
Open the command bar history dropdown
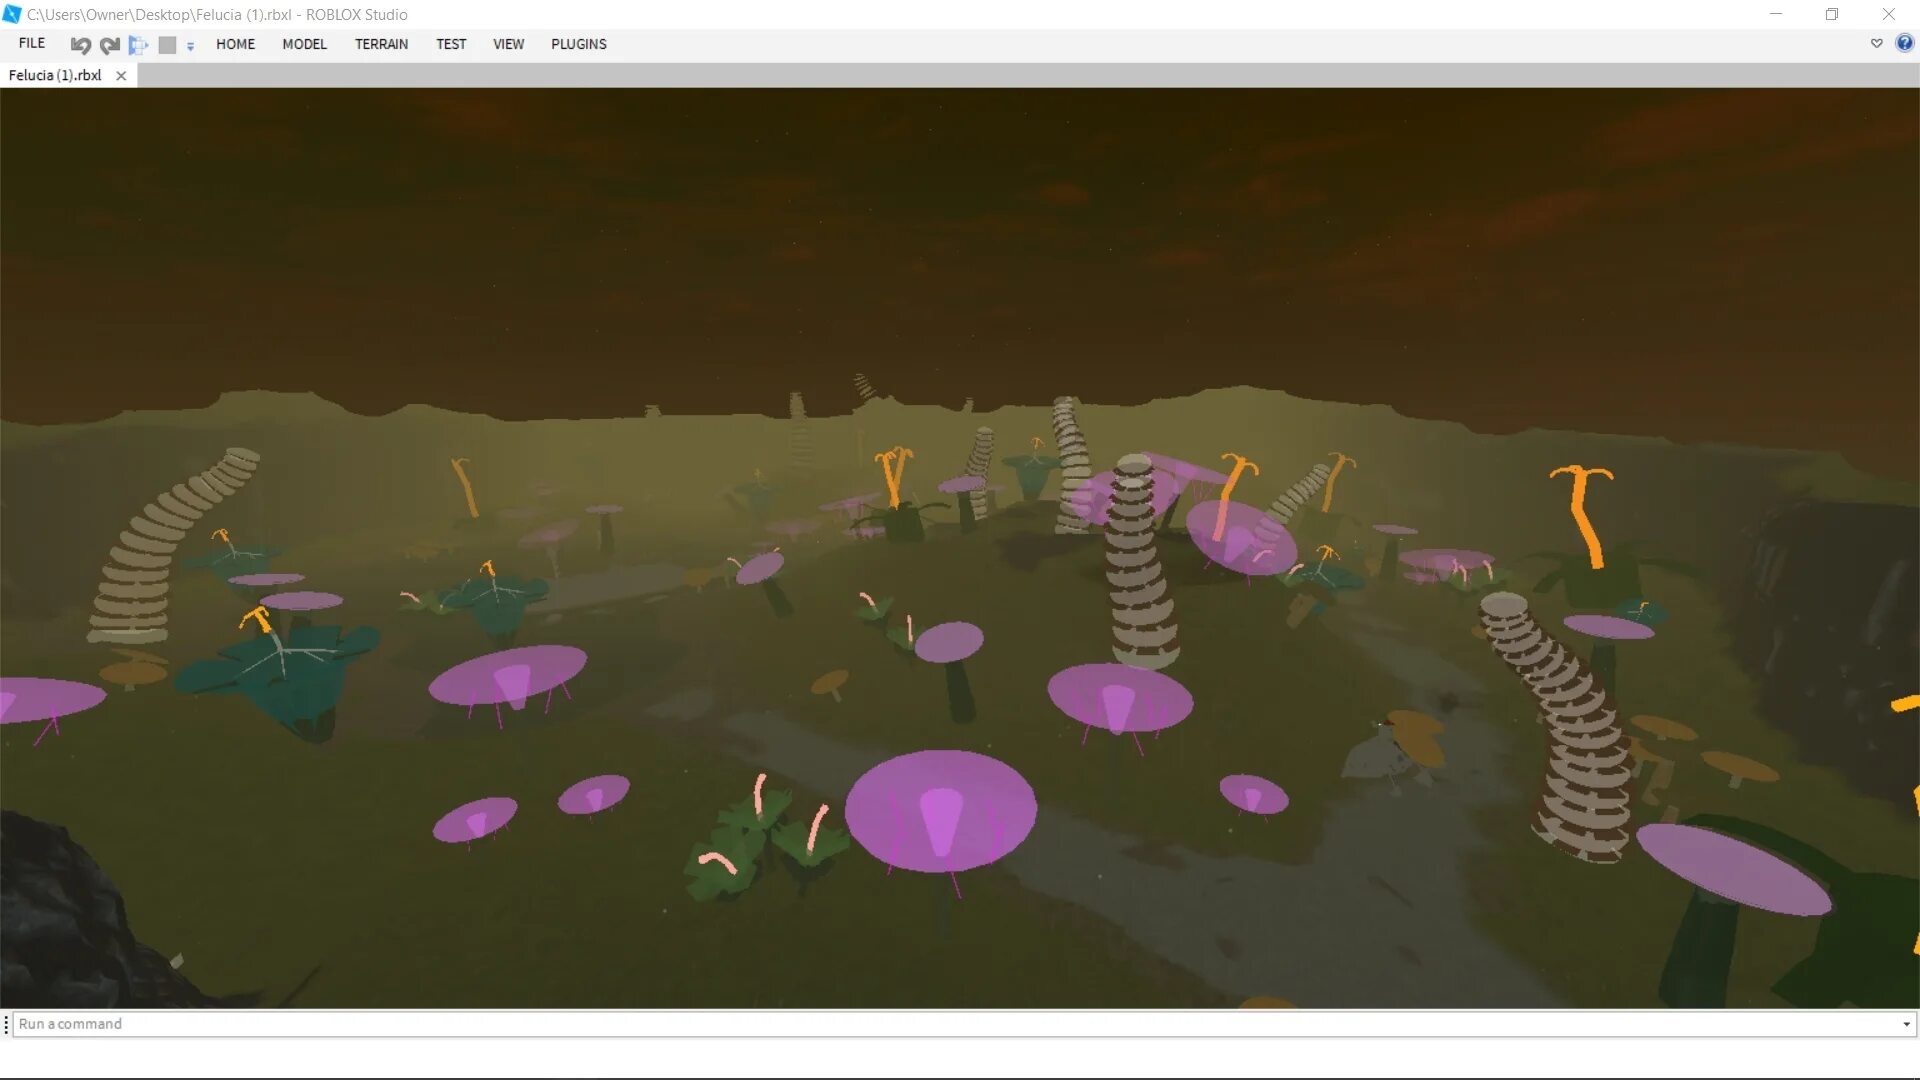coord(1907,1024)
